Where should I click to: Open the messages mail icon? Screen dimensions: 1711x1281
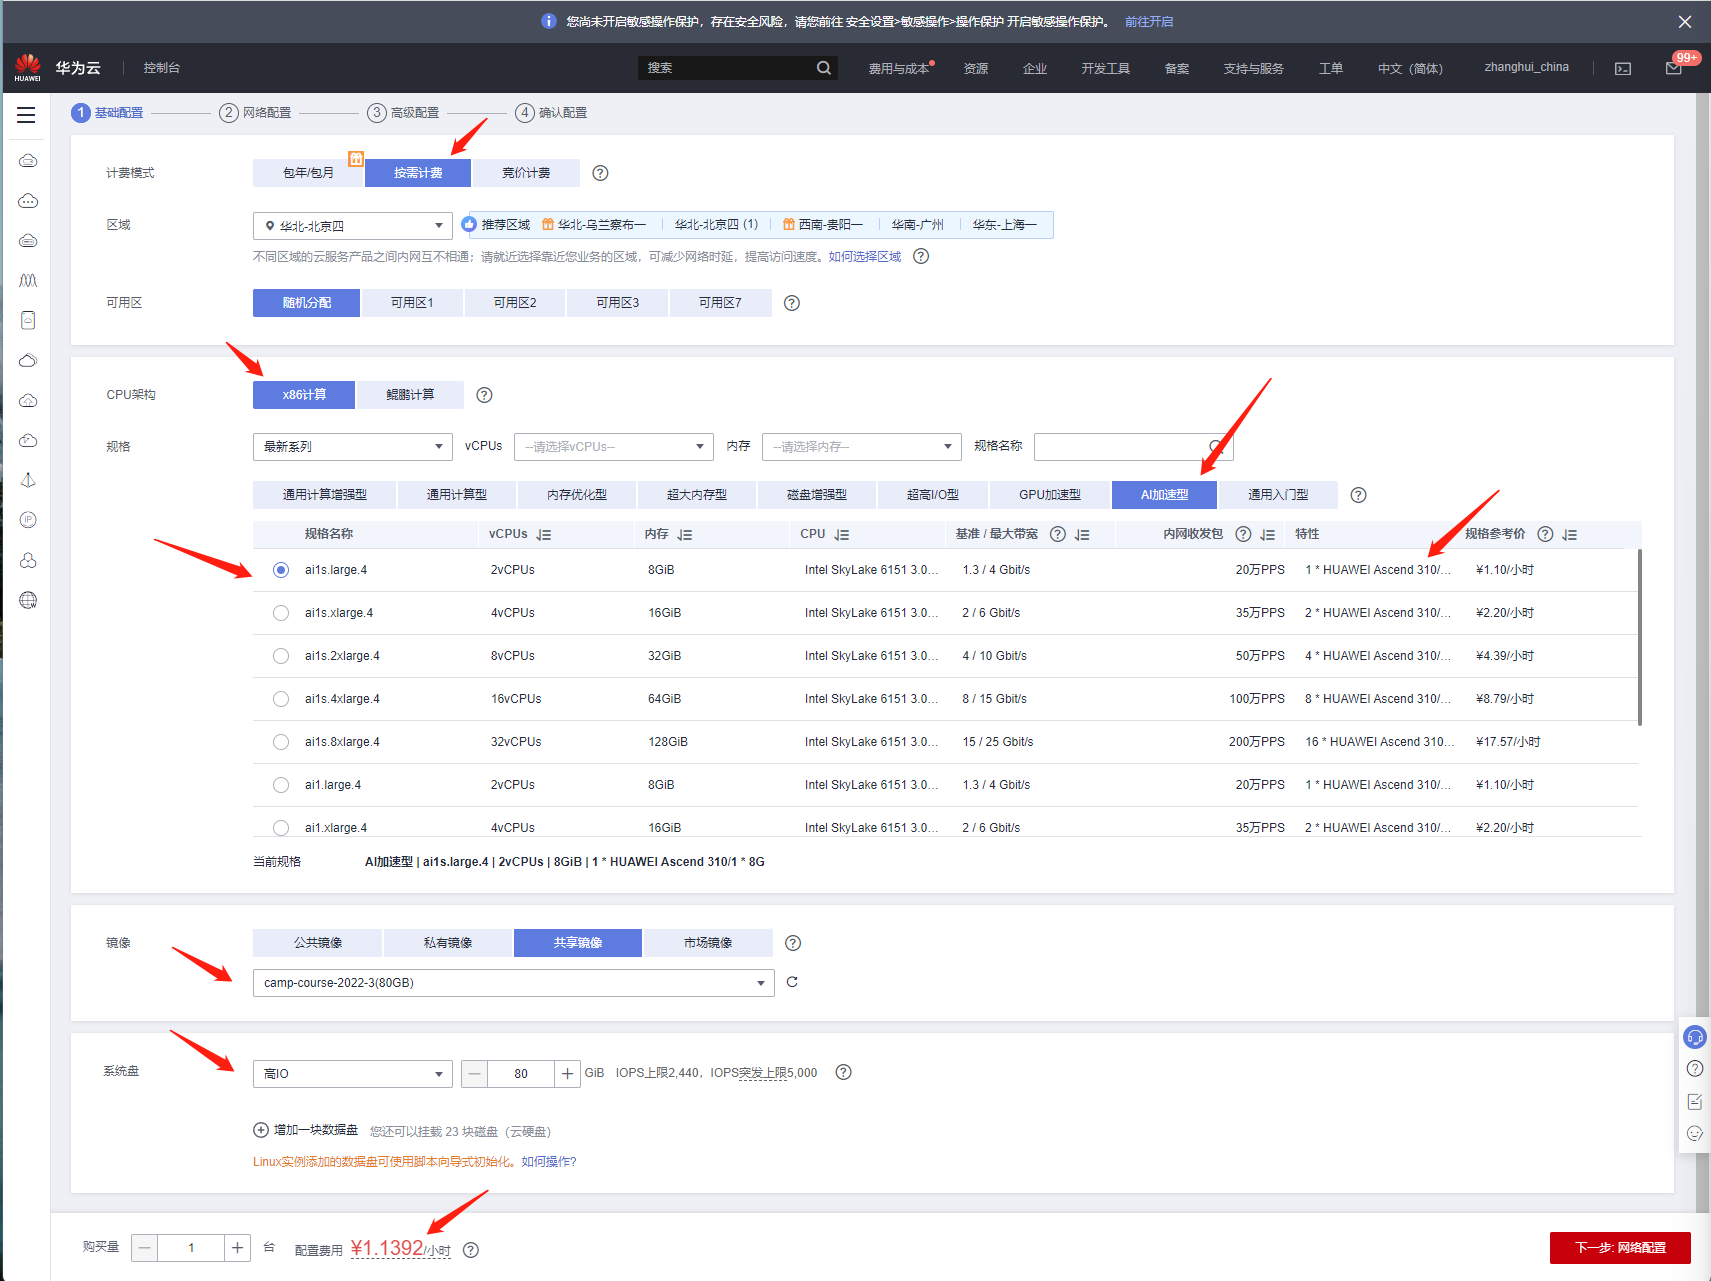point(1673,68)
